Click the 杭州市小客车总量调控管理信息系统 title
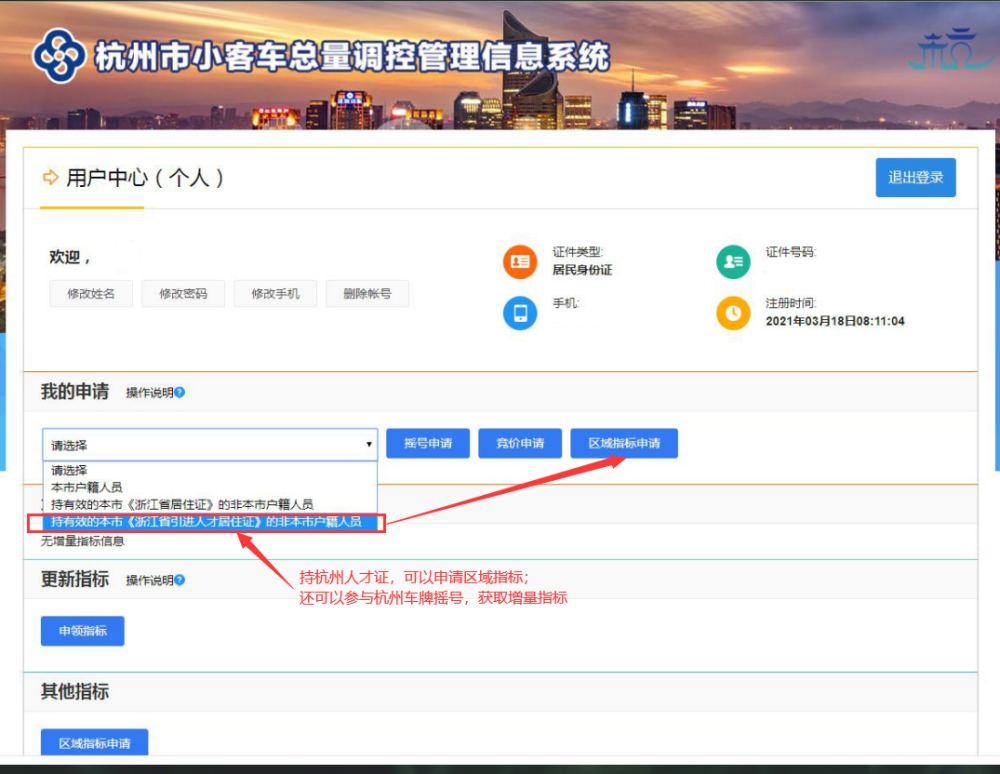Viewport: 1000px width, 774px height. 353,57
